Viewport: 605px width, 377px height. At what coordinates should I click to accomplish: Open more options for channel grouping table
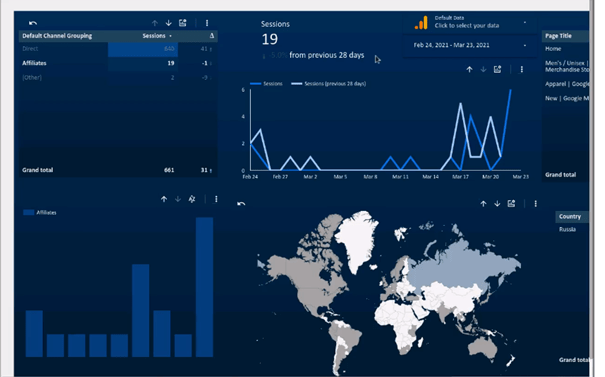pyautogui.click(x=207, y=23)
